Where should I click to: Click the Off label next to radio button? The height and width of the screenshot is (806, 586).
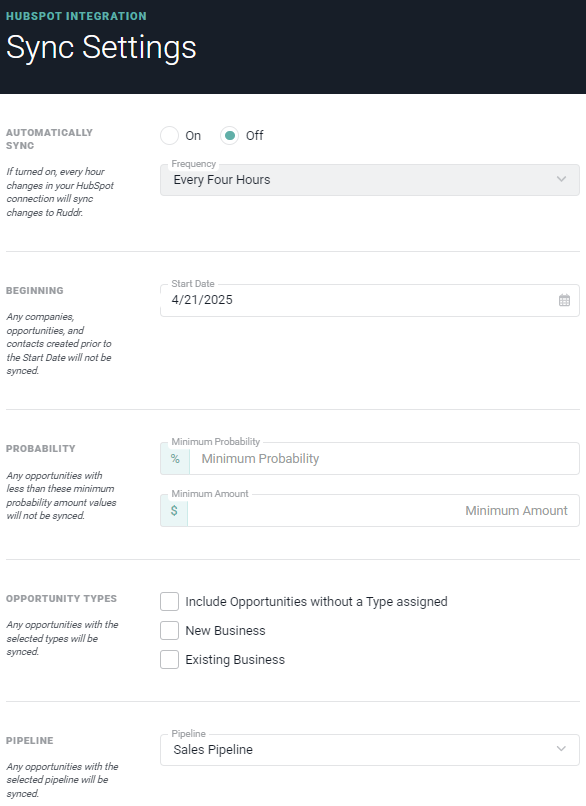click(x=254, y=136)
